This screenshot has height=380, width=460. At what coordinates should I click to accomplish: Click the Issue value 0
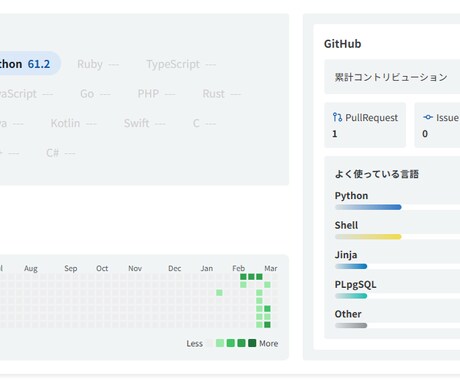(425, 134)
